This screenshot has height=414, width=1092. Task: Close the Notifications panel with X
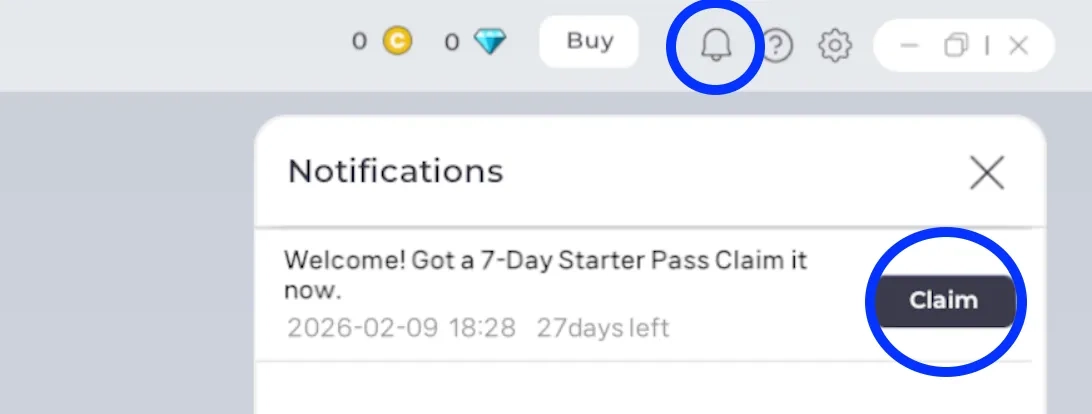click(986, 173)
